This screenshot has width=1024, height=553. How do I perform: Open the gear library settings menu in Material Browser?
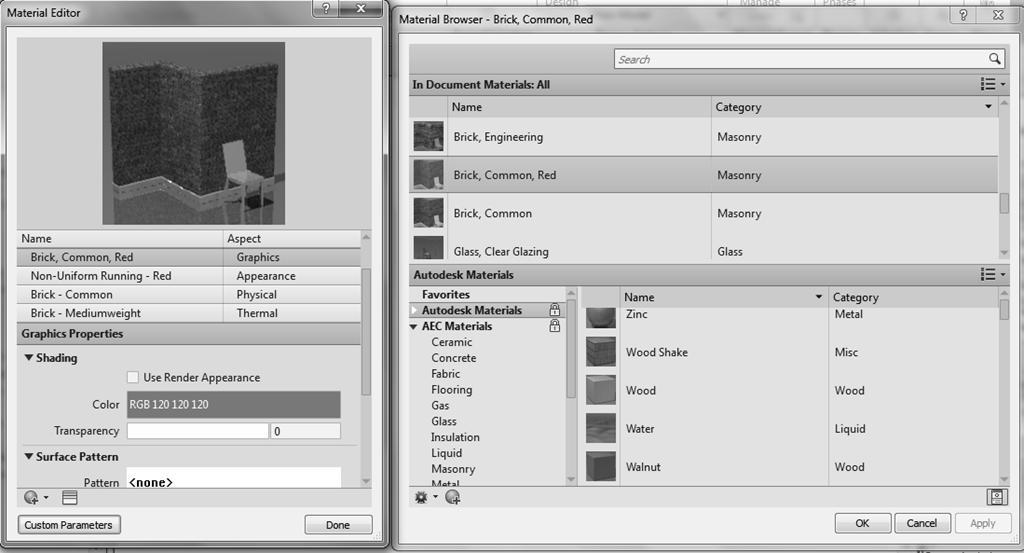coord(425,498)
